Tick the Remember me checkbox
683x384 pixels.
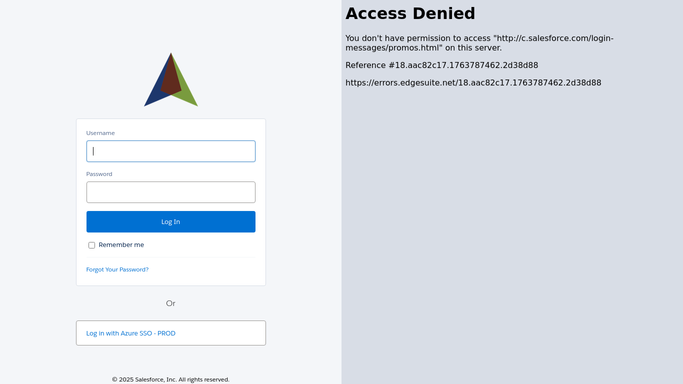[x=91, y=245]
